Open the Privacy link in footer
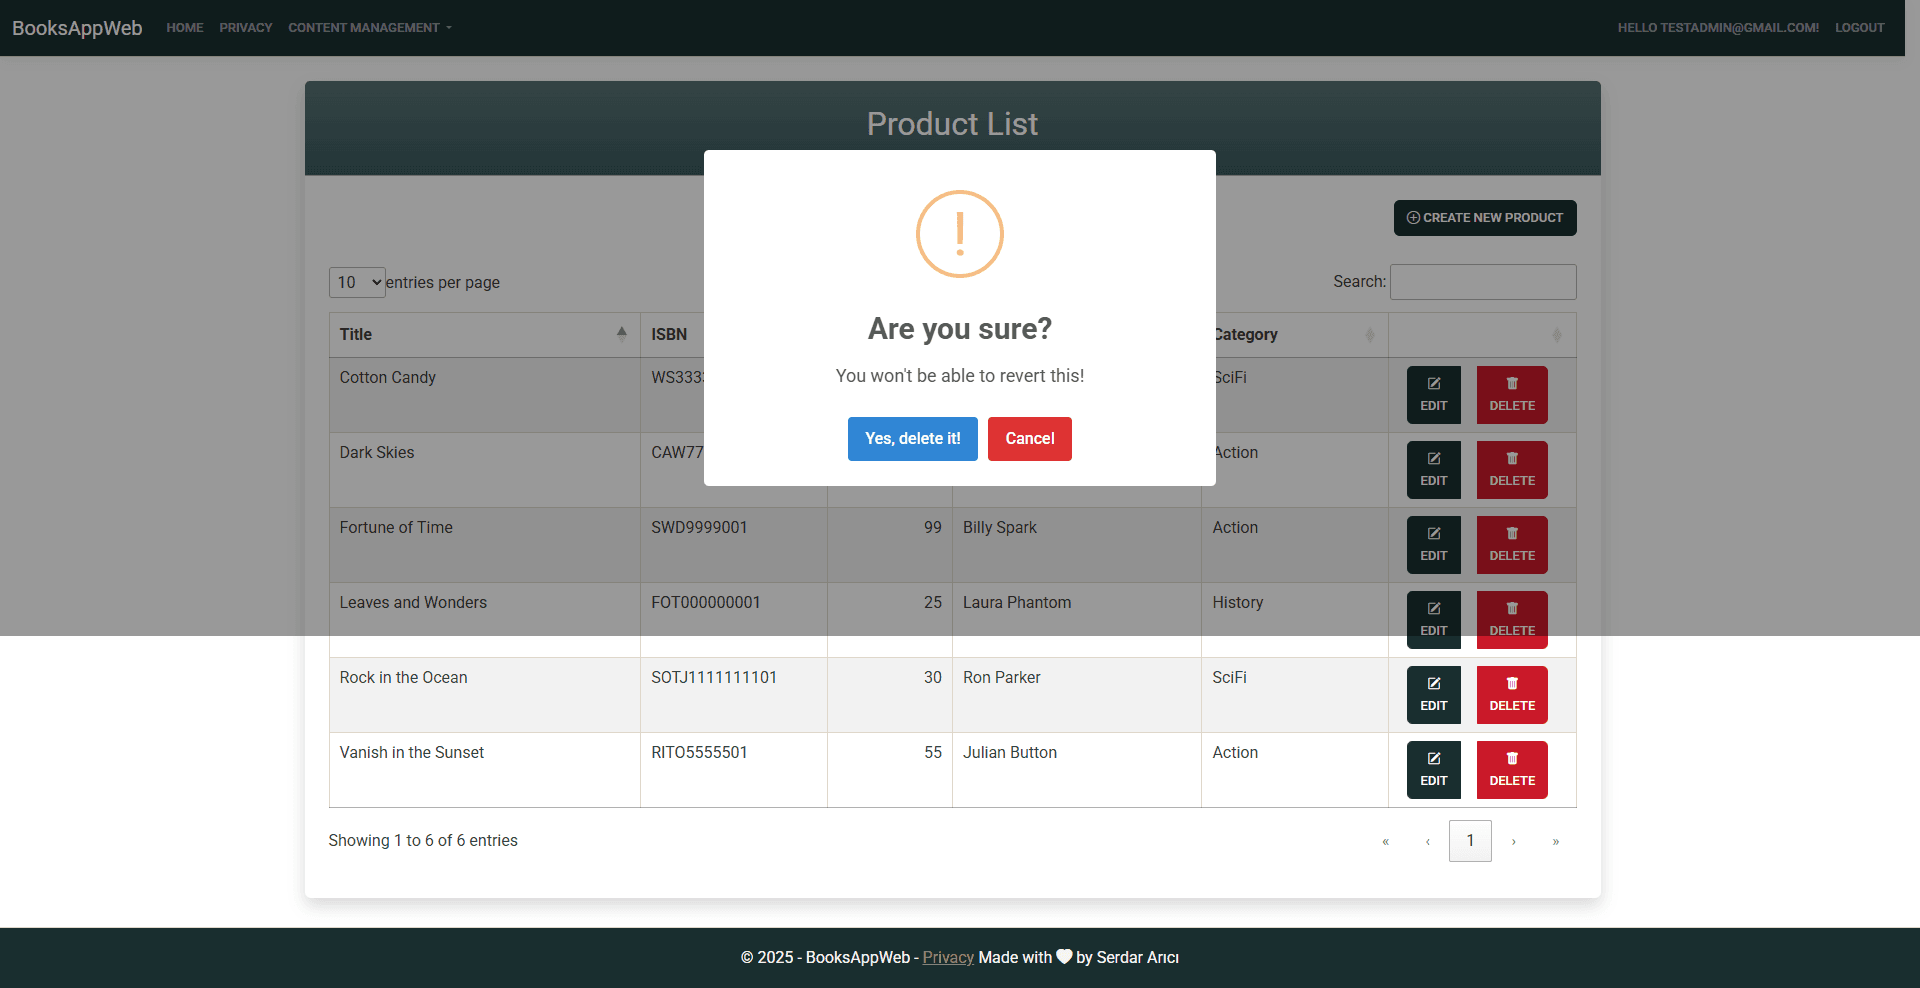This screenshot has width=1920, height=988. click(947, 957)
